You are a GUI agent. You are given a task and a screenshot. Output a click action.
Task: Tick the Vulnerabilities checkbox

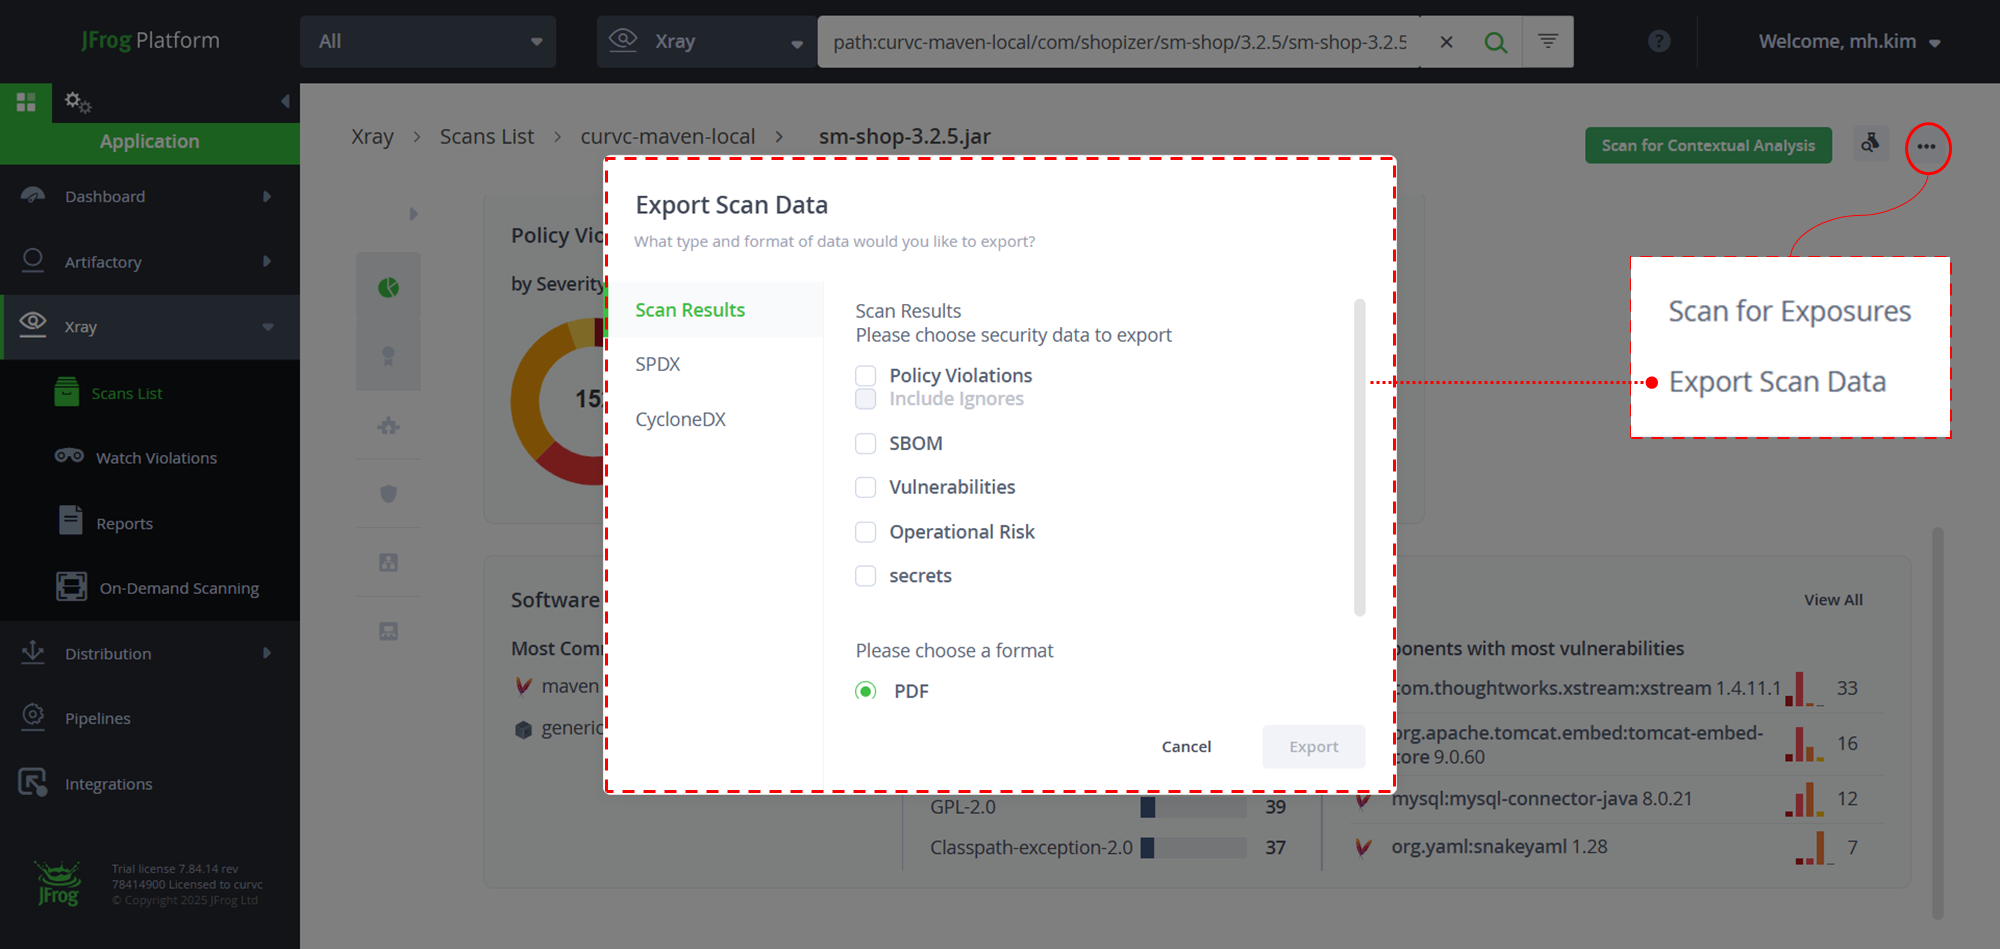click(866, 488)
